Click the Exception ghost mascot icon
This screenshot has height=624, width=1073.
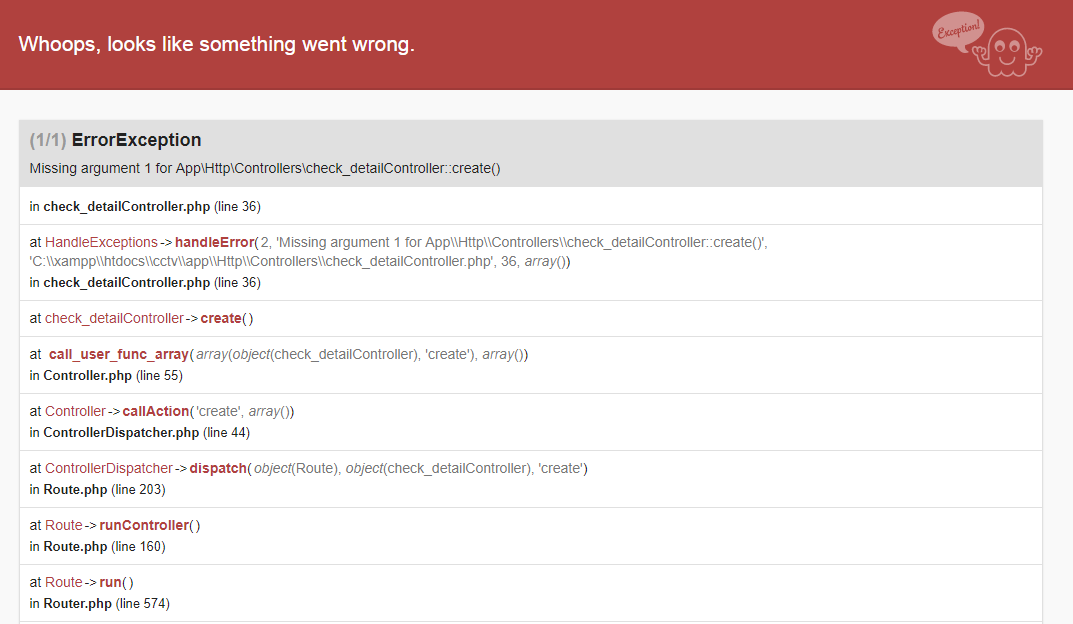click(1008, 50)
